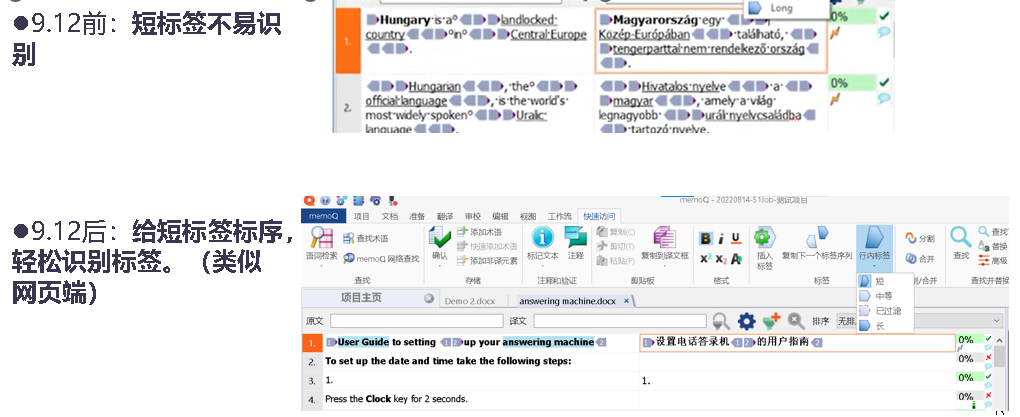Open the 文档 ribbon tab
The height and width of the screenshot is (417, 1020).
click(389, 216)
